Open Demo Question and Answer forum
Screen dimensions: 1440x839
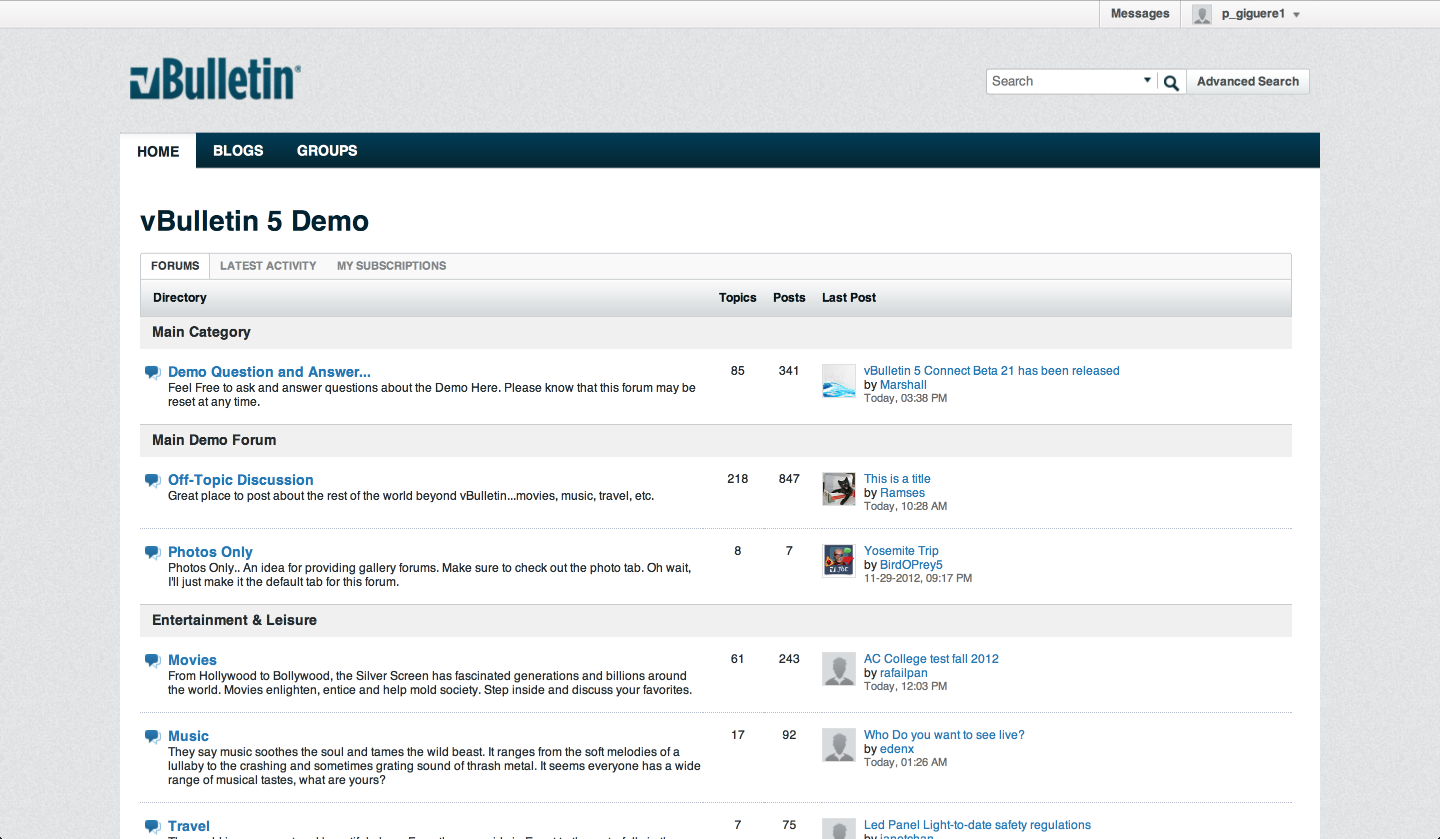269,372
